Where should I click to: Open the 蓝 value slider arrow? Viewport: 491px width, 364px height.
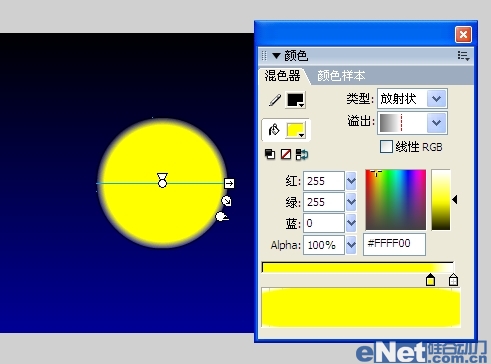(x=351, y=223)
